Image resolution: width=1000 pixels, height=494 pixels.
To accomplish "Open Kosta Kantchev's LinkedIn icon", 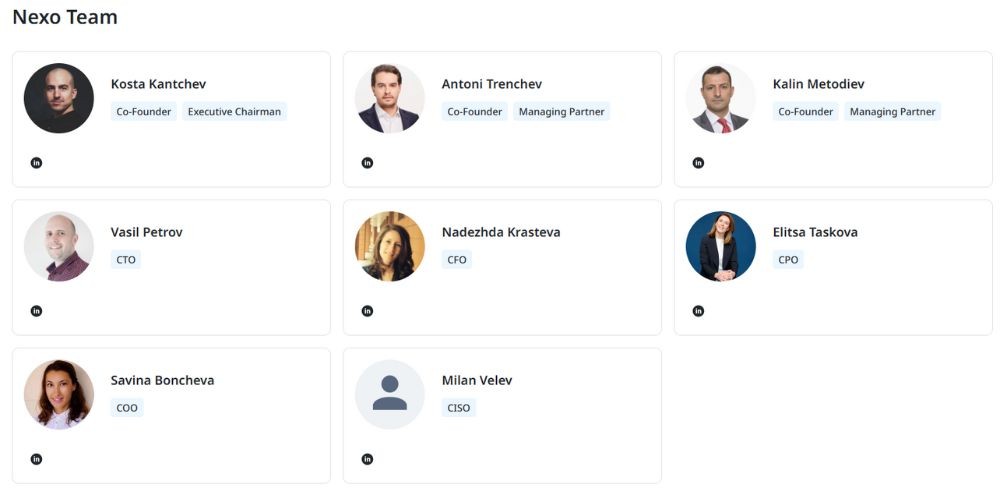I will (x=36, y=163).
